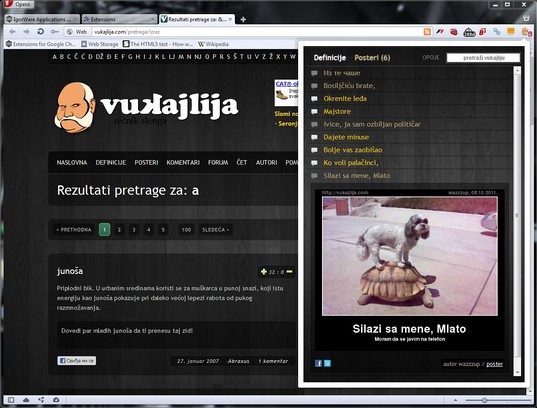Select the Bolje vas zaobišao entry
Image resolution: width=537 pixels, height=408 pixels.
coord(353,150)
